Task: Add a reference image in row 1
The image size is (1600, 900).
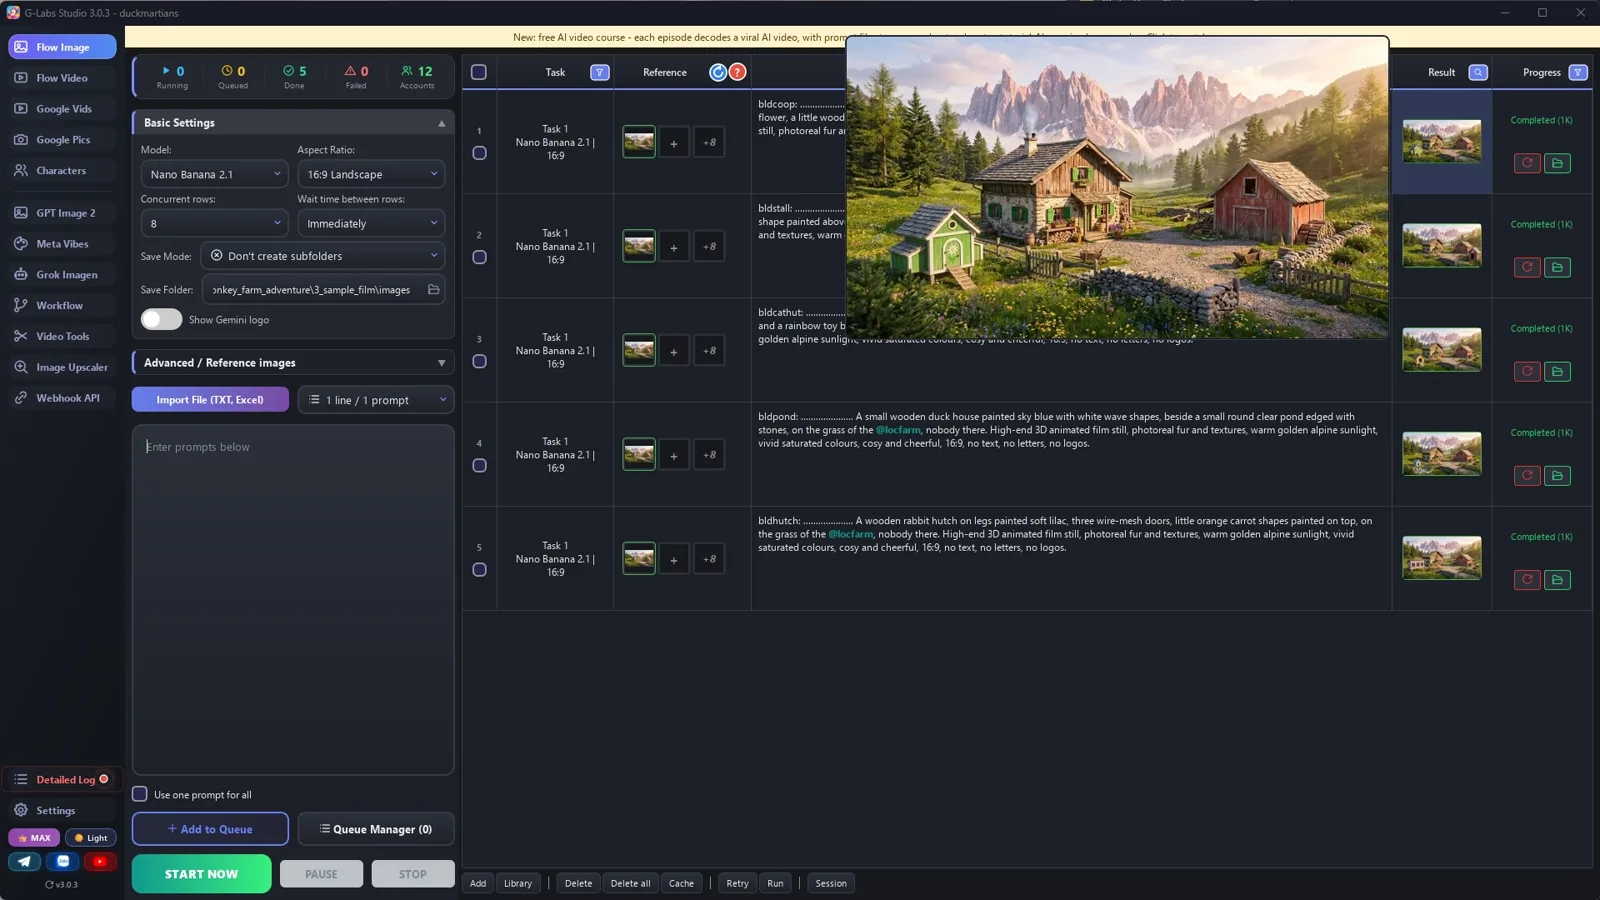Action: [x=674, y=143]
